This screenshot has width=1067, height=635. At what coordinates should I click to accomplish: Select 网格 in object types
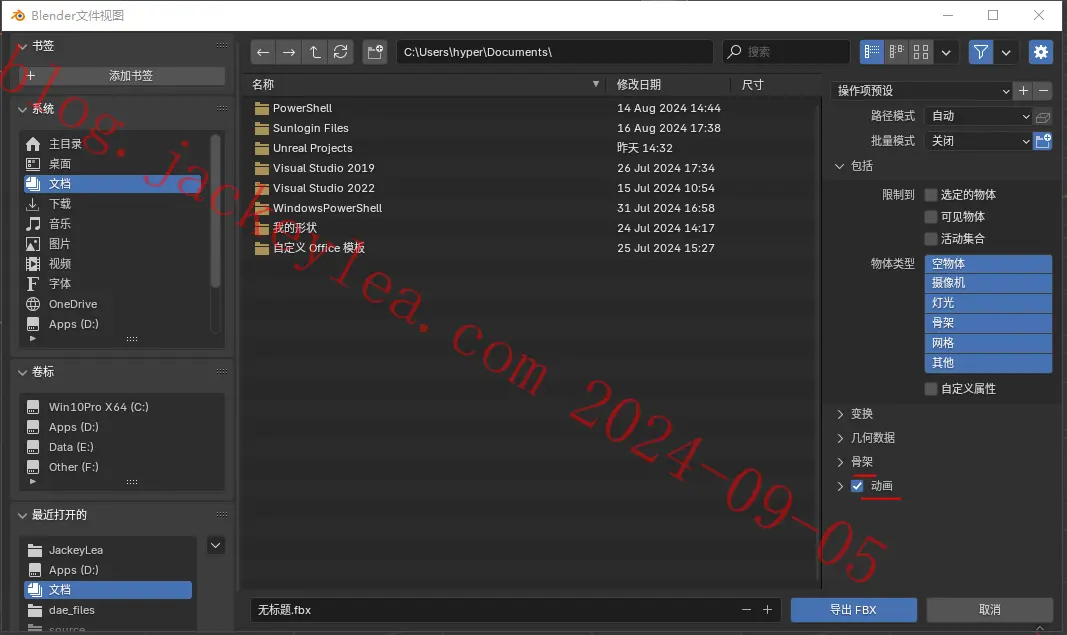(988, 343)
